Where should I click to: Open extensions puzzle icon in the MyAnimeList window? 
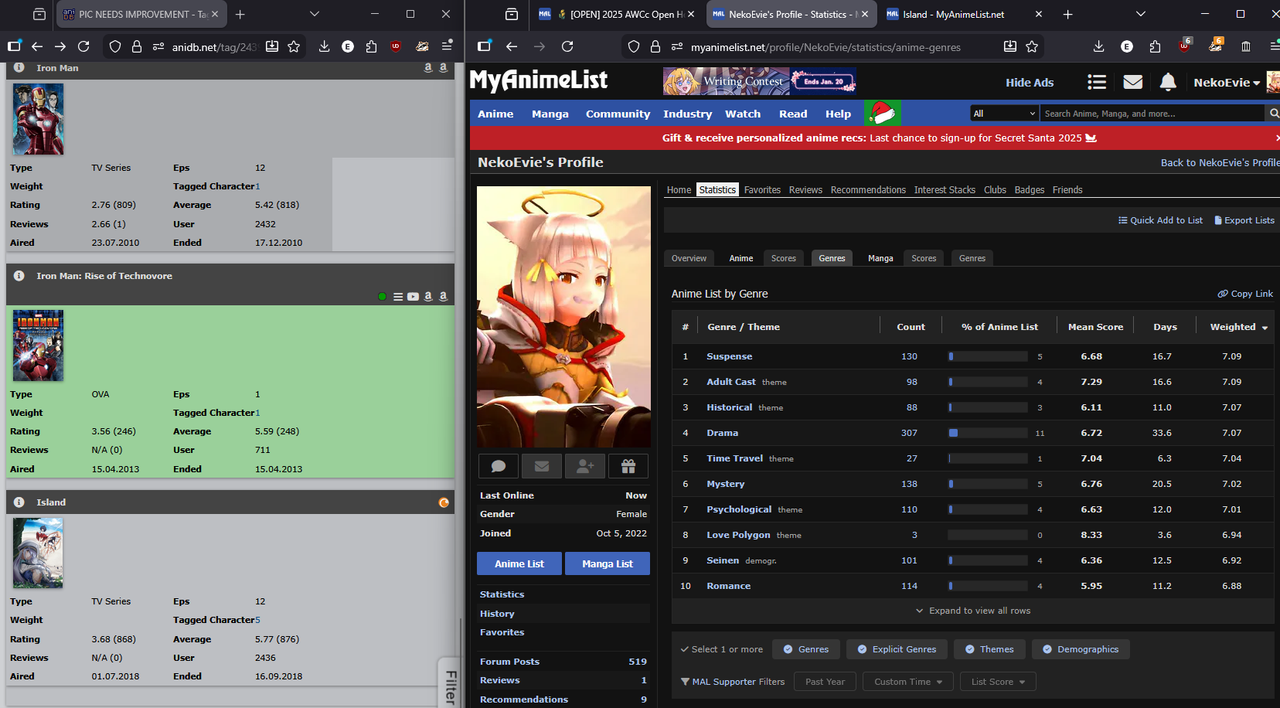click(1155, 46)
